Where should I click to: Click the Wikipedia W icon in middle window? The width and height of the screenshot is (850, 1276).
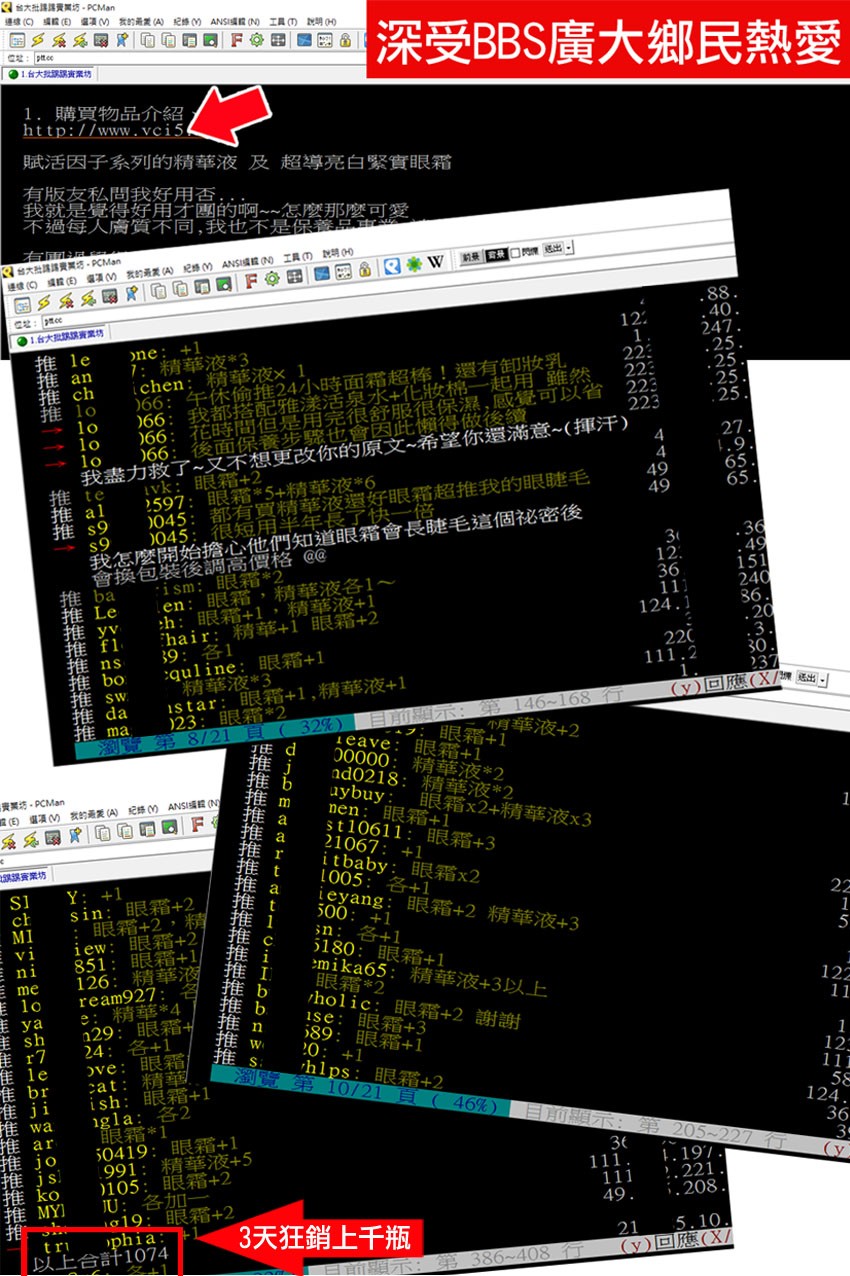pyautogui.click(x=436, y=263)
